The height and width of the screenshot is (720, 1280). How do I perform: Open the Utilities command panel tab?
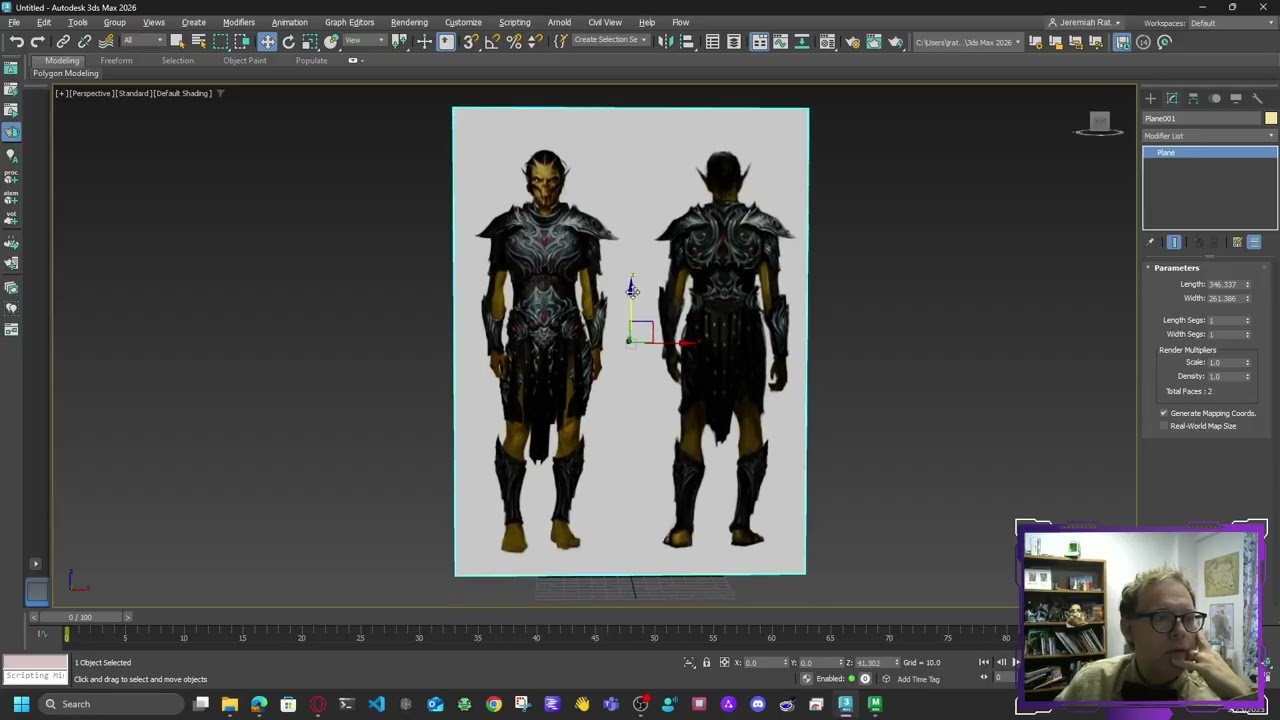(x=1257, y=98)
